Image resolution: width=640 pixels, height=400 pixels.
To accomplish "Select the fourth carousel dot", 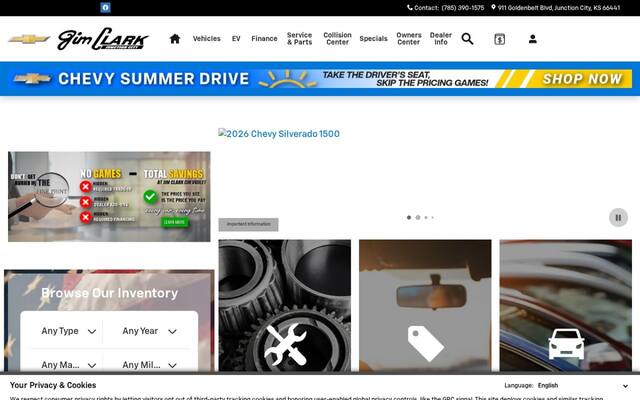I will 433,218.
